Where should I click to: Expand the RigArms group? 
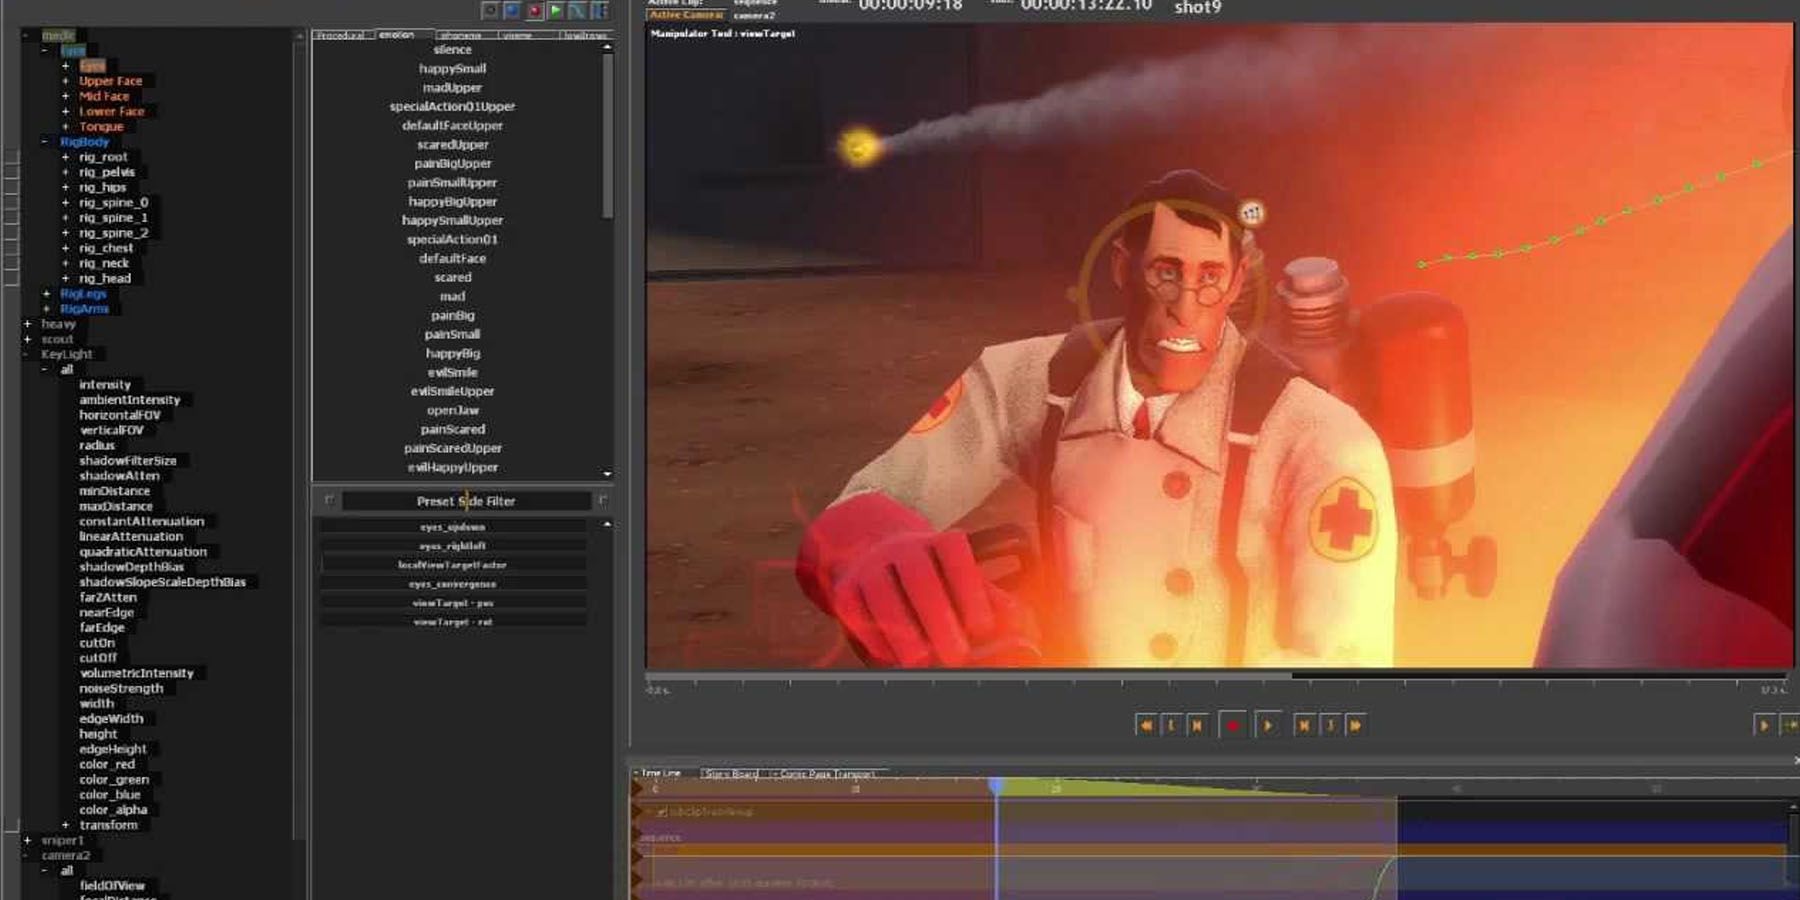coord(46,309)
